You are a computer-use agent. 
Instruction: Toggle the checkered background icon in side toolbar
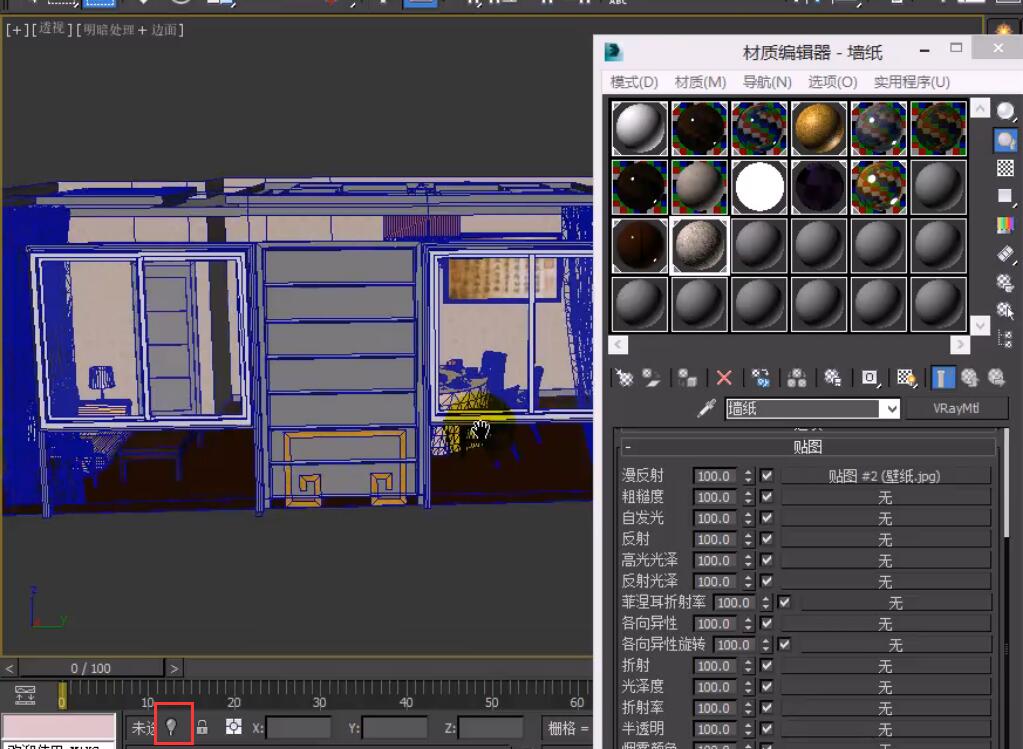(1005, 168)
